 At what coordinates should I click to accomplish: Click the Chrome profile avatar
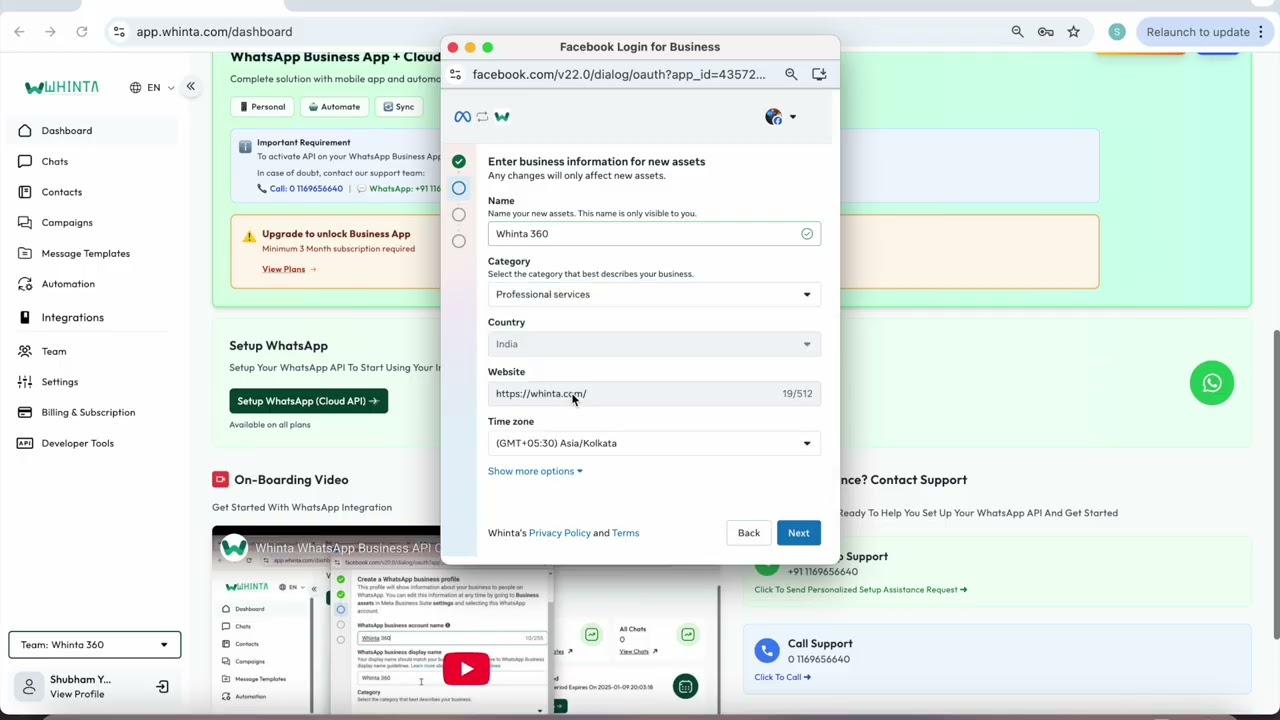(1117, 32)
